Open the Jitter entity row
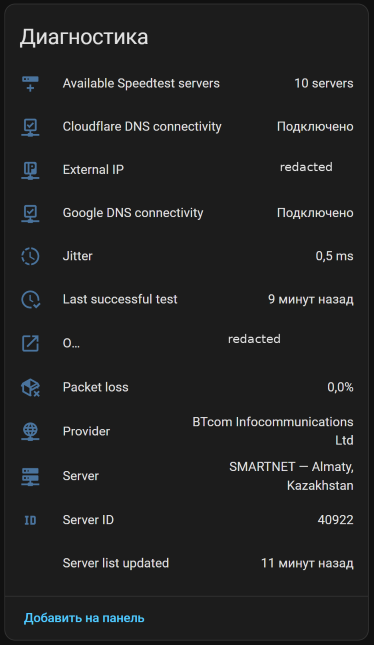 point(187,256)
